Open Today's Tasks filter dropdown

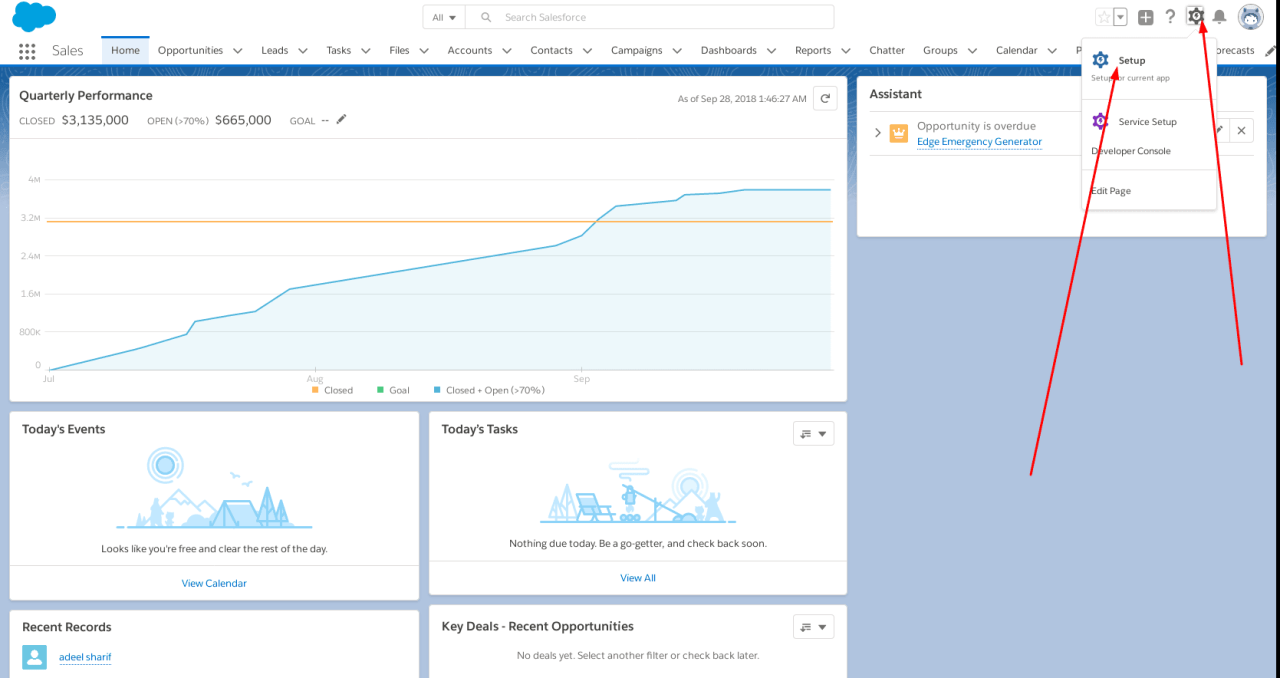(813, 433)
